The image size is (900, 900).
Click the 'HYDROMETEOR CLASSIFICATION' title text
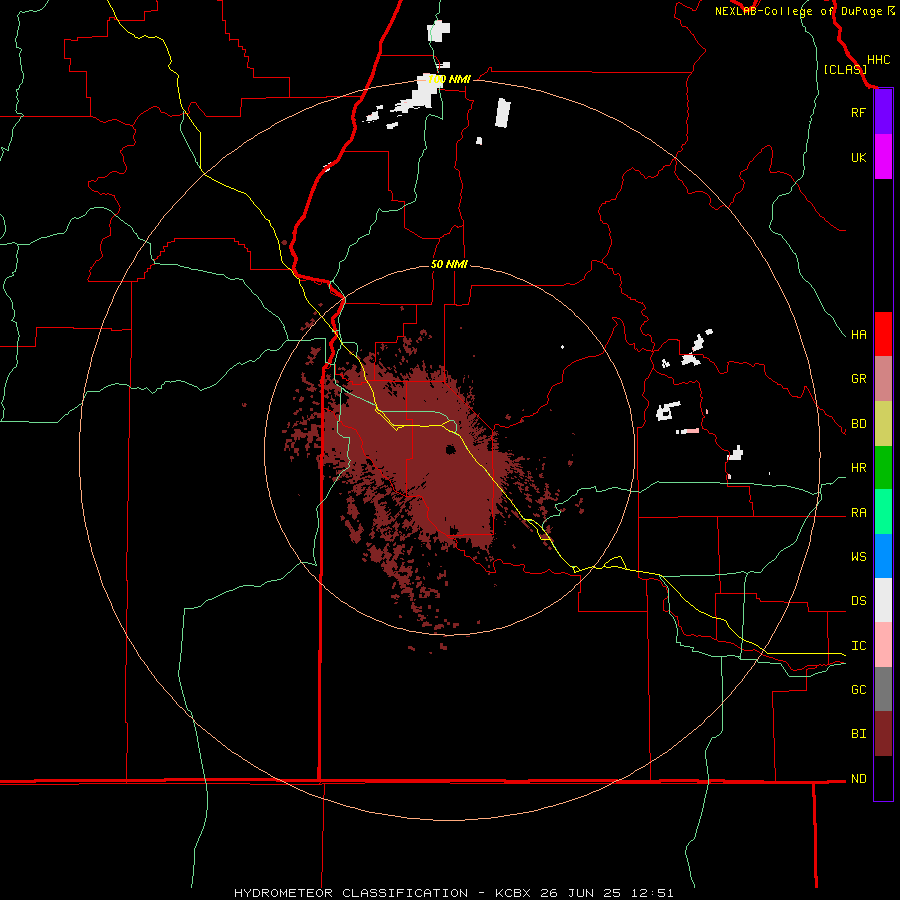tap(351, 893)
